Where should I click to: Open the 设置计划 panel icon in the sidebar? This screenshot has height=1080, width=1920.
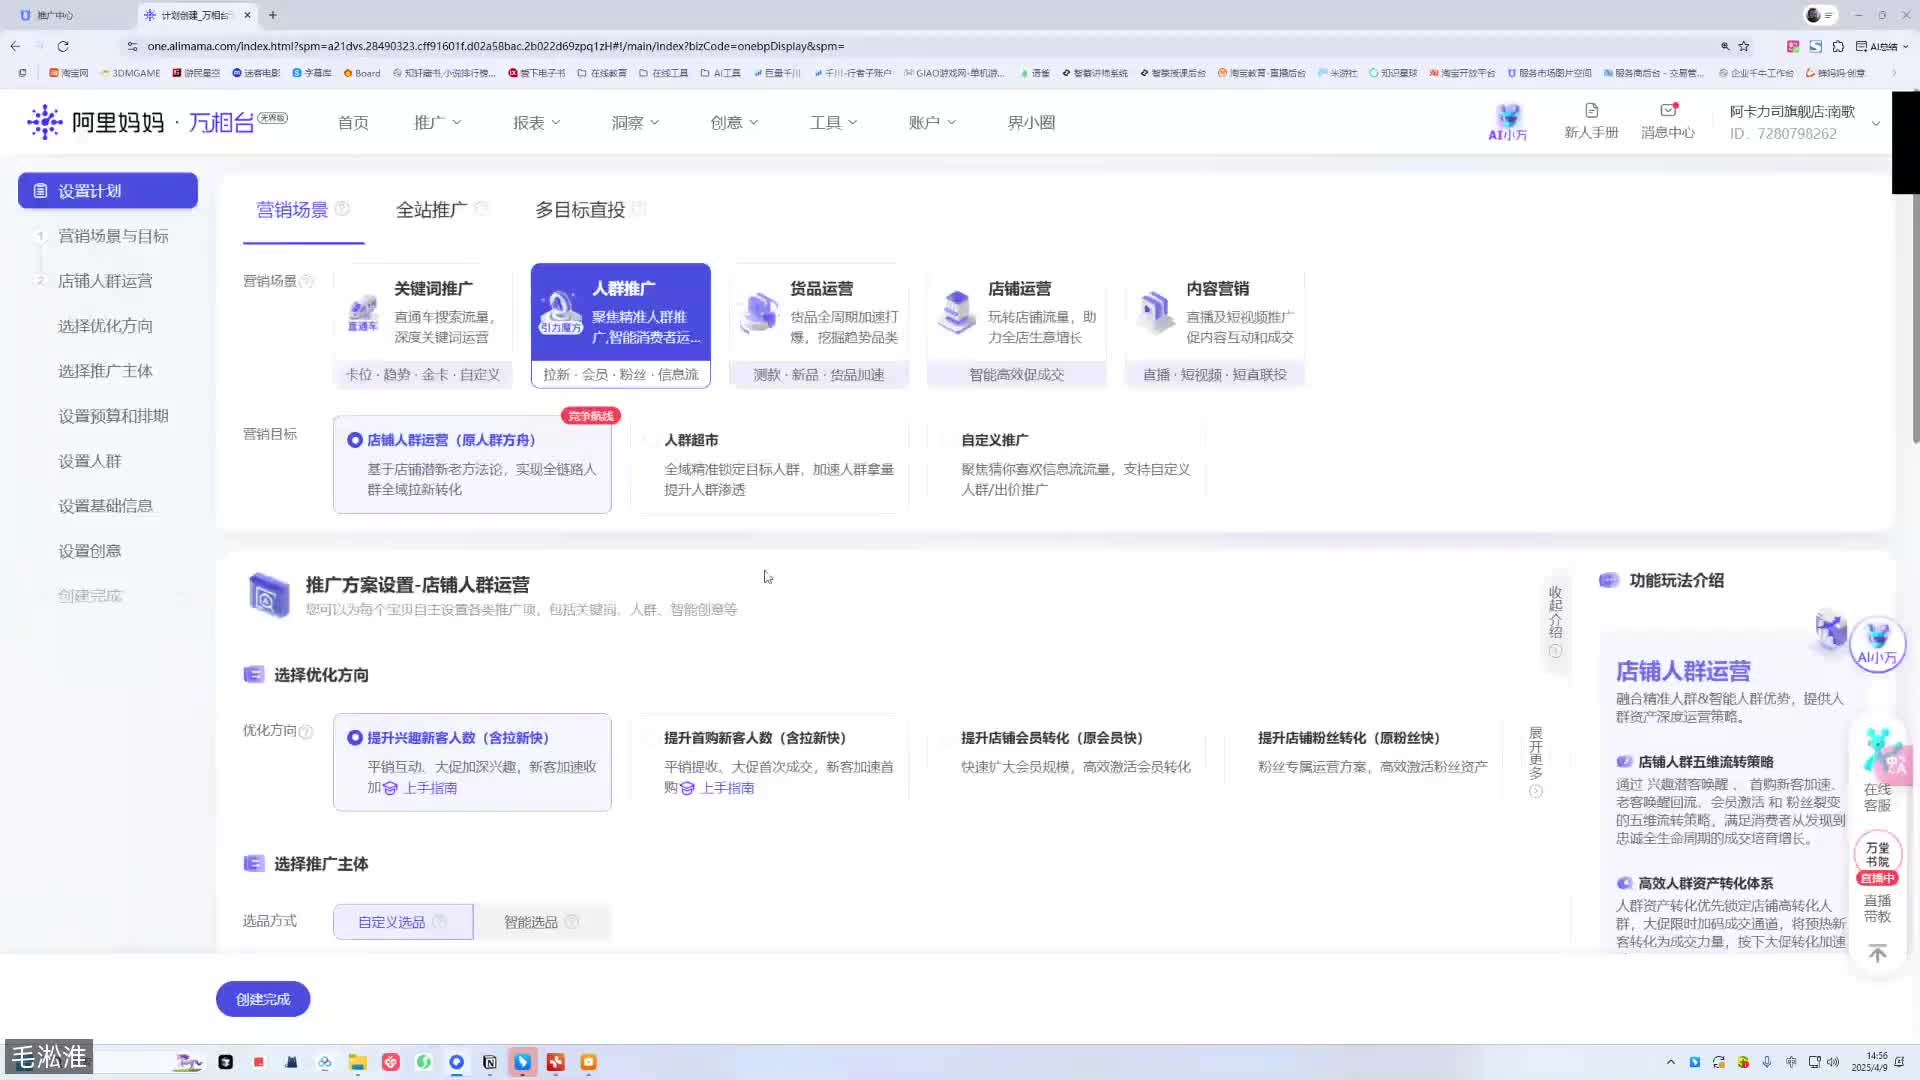click(x=40, y=190)
